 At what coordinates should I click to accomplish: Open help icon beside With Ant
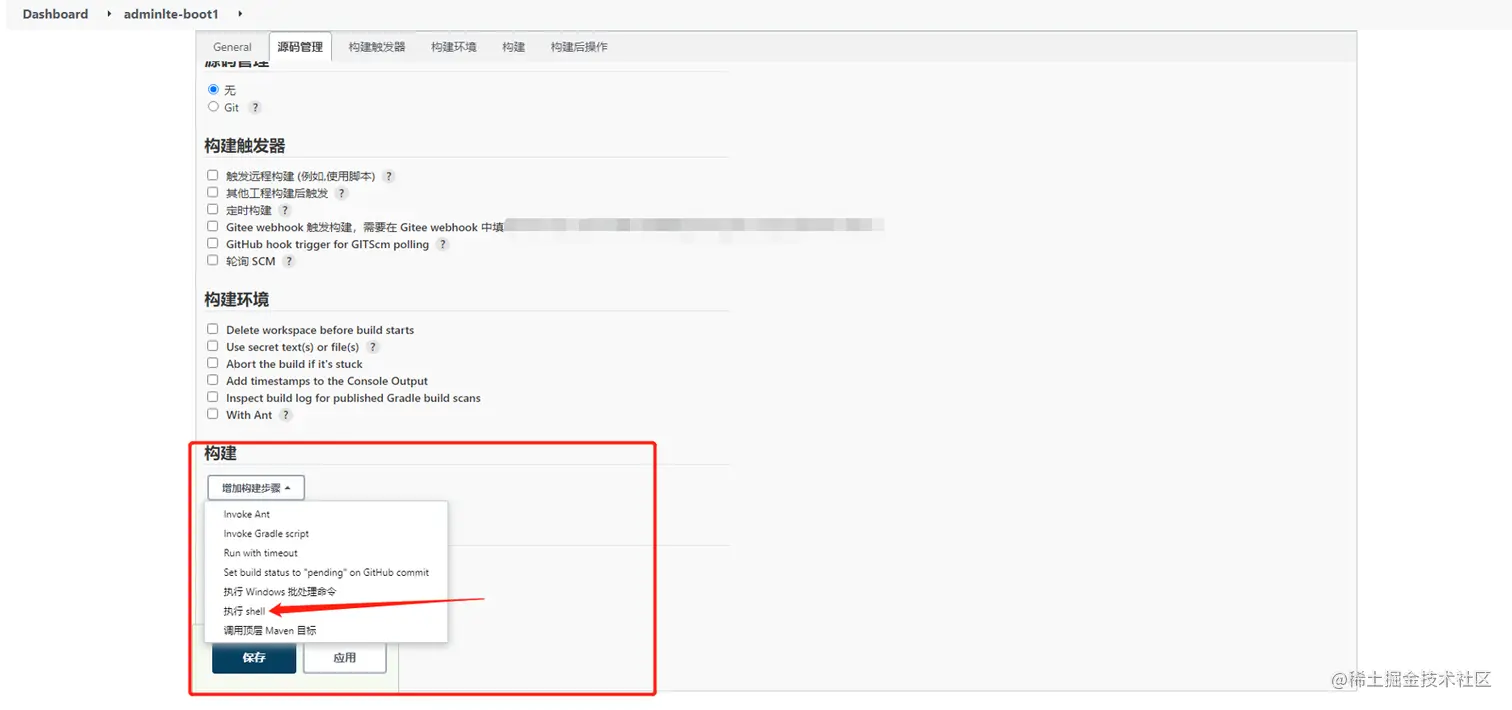[x=286, y=415]
